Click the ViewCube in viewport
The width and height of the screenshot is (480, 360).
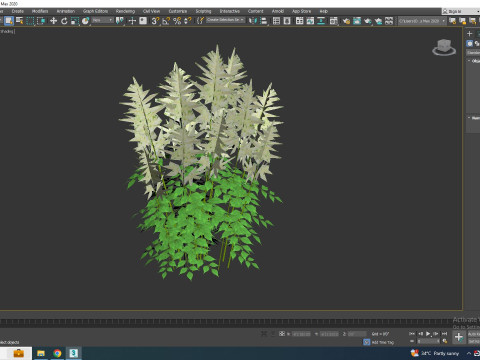[444, 47]
